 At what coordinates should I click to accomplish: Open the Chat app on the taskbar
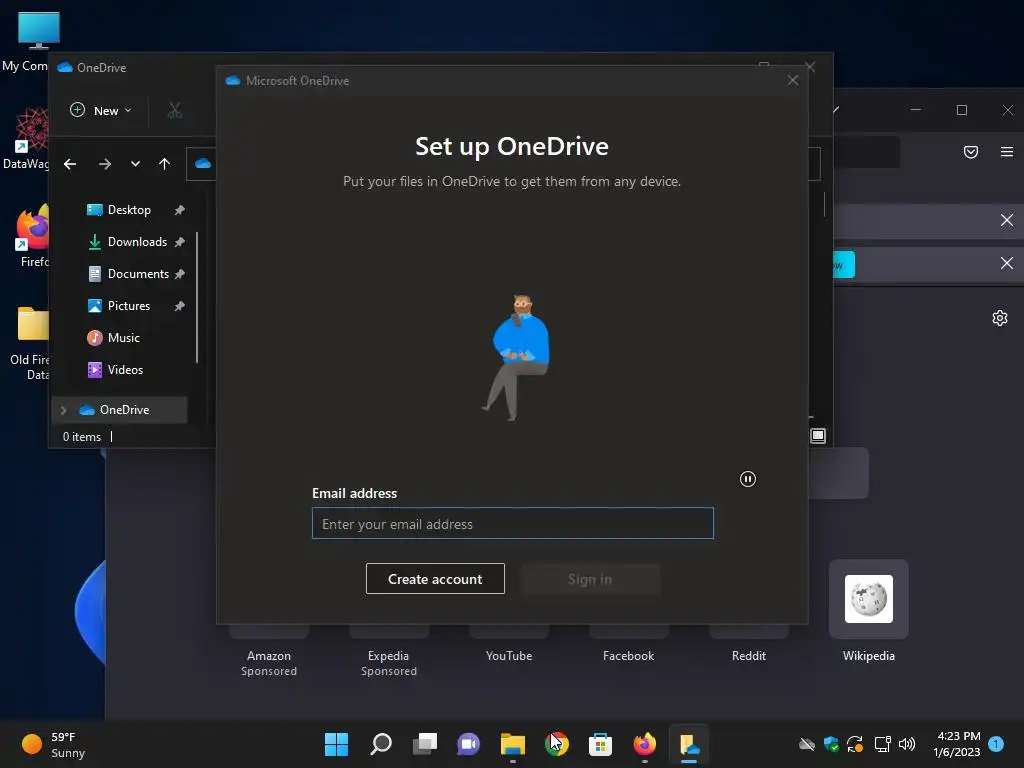coord(468,744)
